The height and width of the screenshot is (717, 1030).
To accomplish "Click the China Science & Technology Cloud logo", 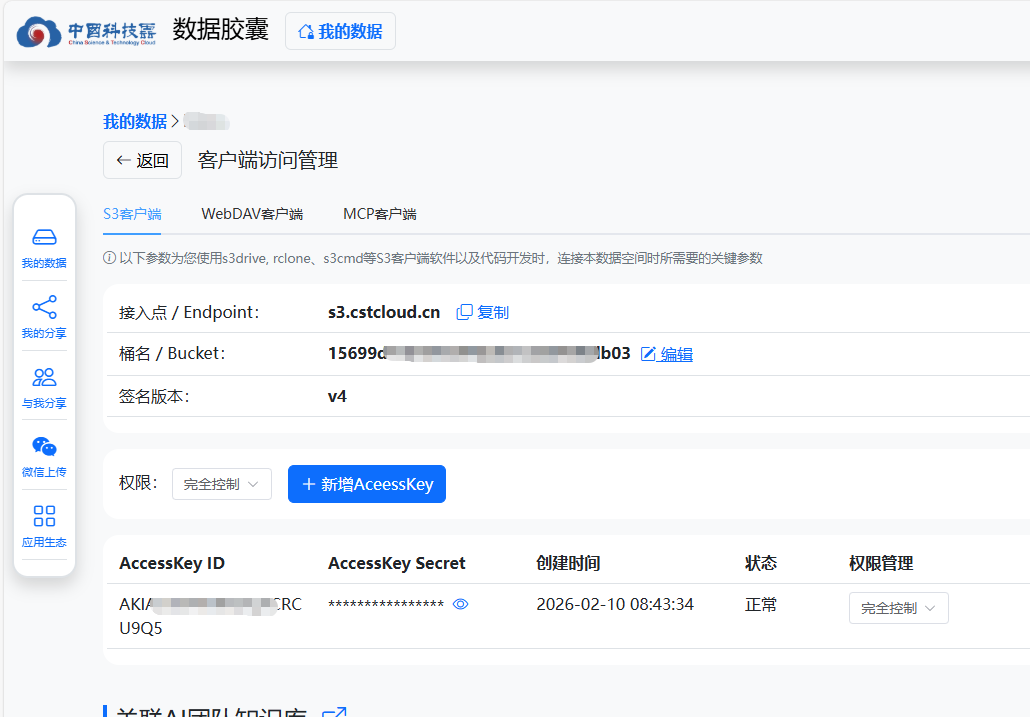I will 86,31.
